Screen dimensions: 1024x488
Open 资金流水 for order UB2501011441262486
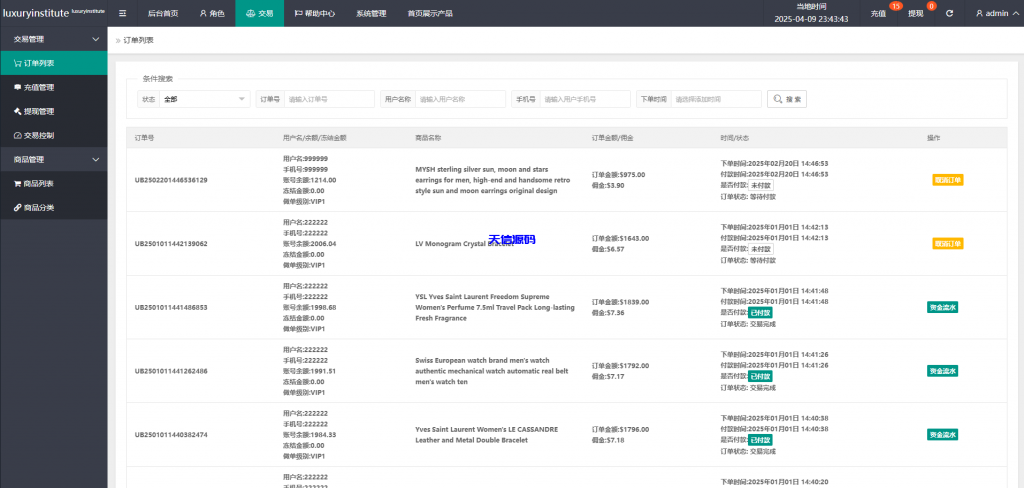[942, 371]
